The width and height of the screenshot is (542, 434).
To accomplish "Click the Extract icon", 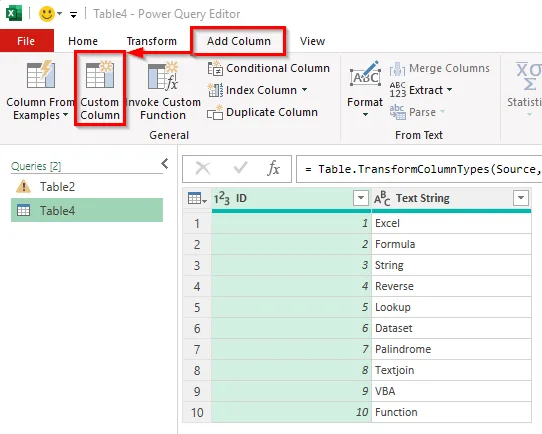I will [x=398, y=89].
